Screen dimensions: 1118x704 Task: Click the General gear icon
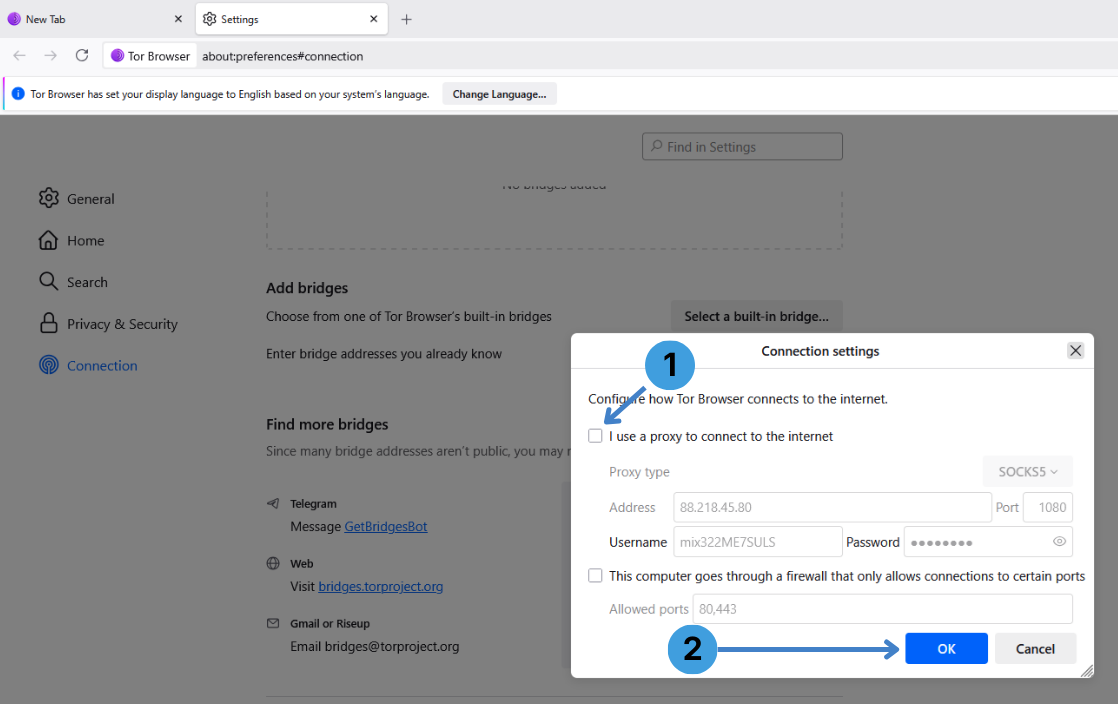click(48, 198)
